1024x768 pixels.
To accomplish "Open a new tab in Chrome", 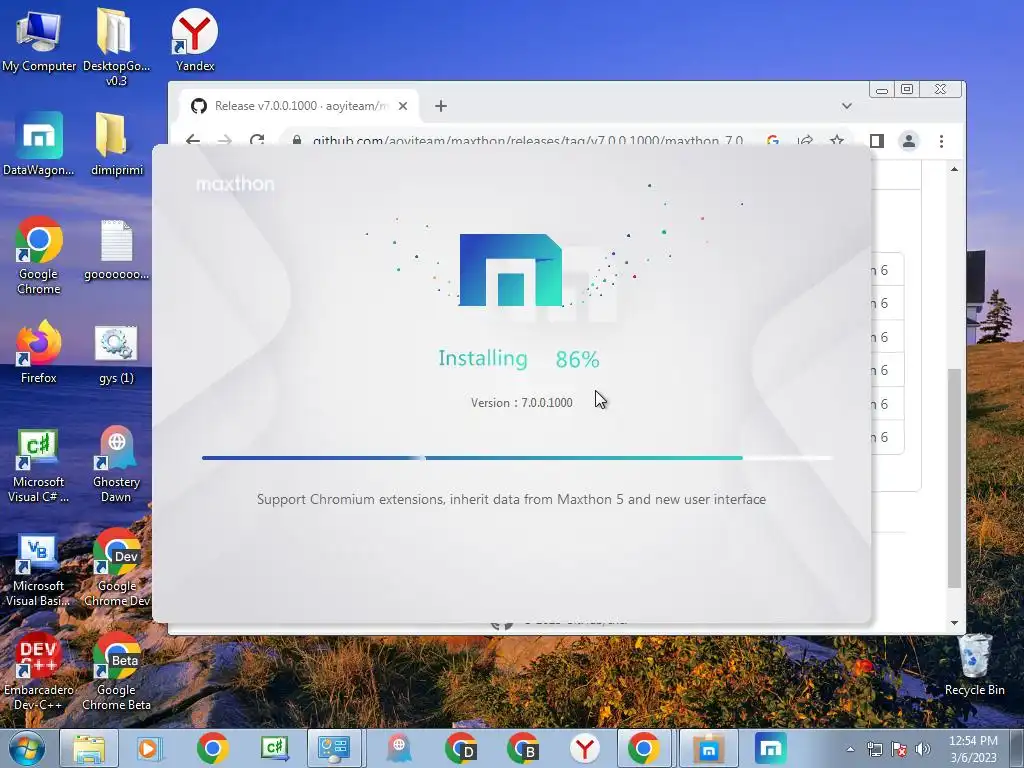I will coord(441,106).
